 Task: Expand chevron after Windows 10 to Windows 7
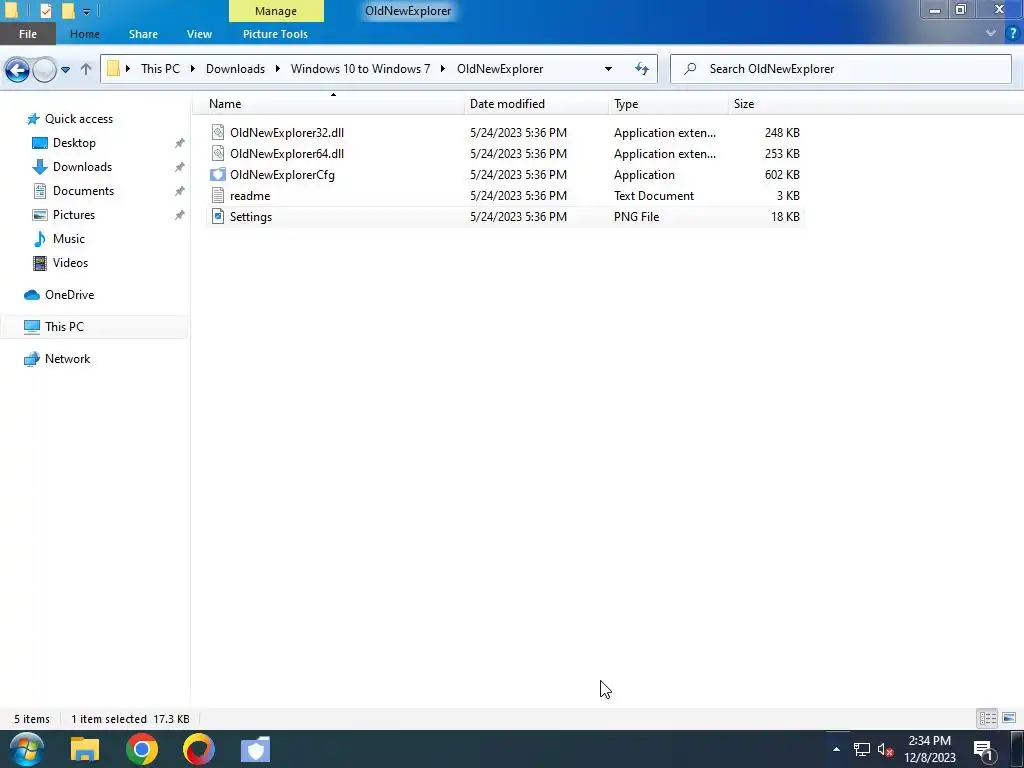(x=443, y=69)
